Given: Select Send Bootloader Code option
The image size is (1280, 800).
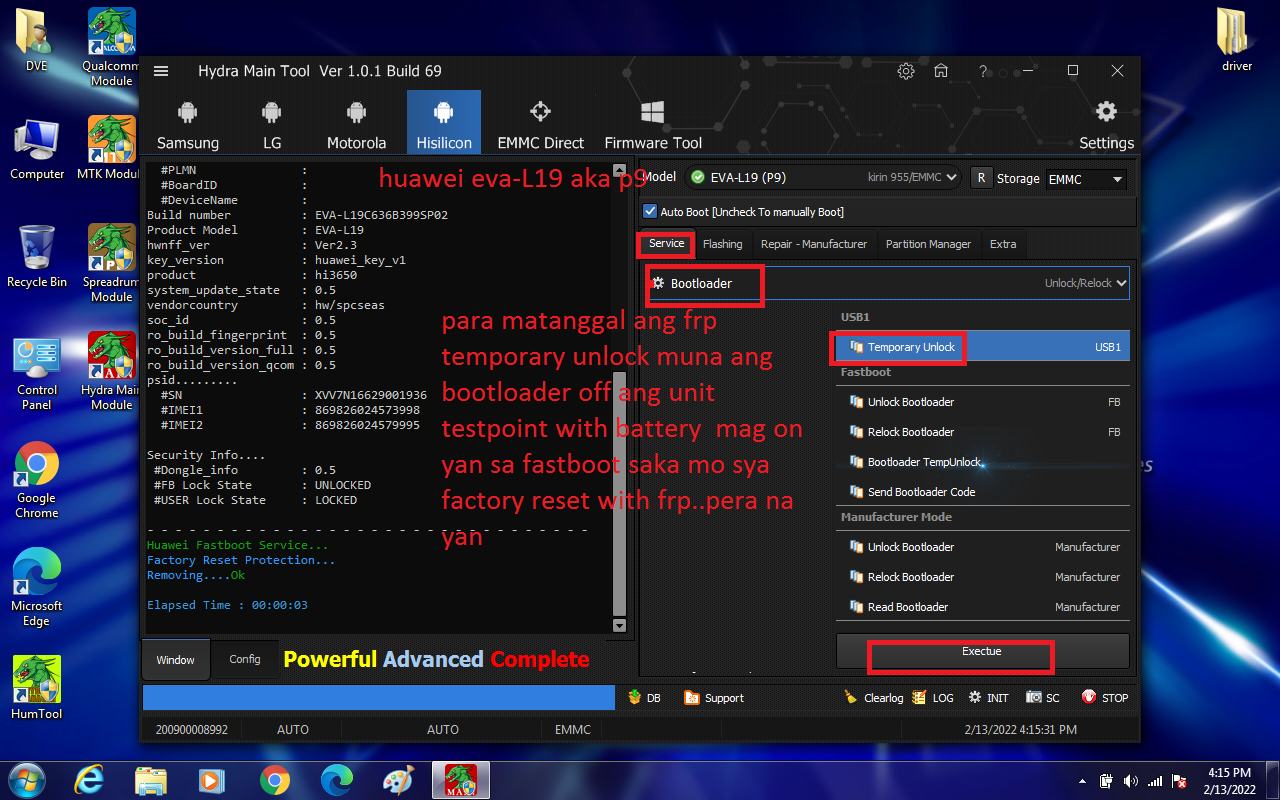Looking at the screenshot, I should [983, 492].
